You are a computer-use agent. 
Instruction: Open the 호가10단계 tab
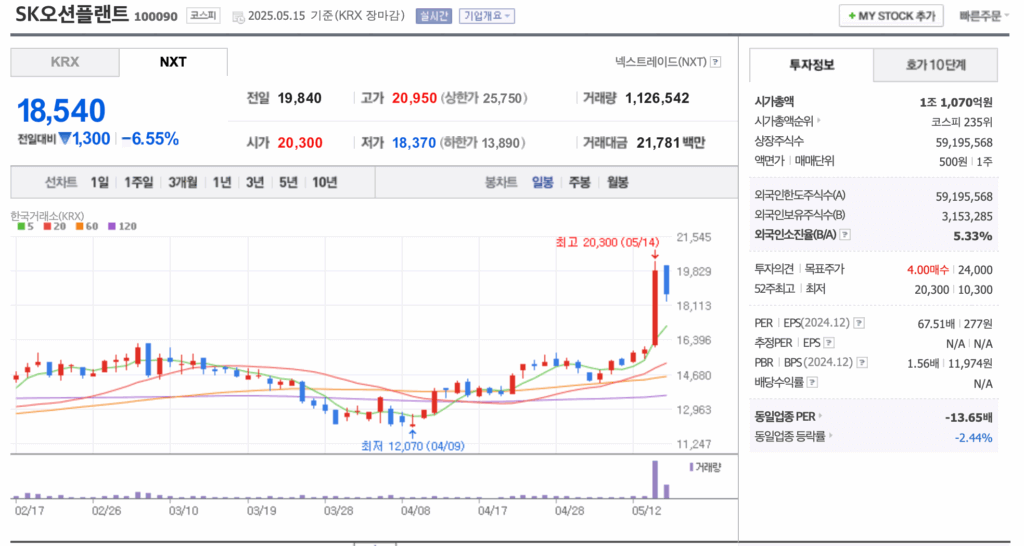click(935, 65)
